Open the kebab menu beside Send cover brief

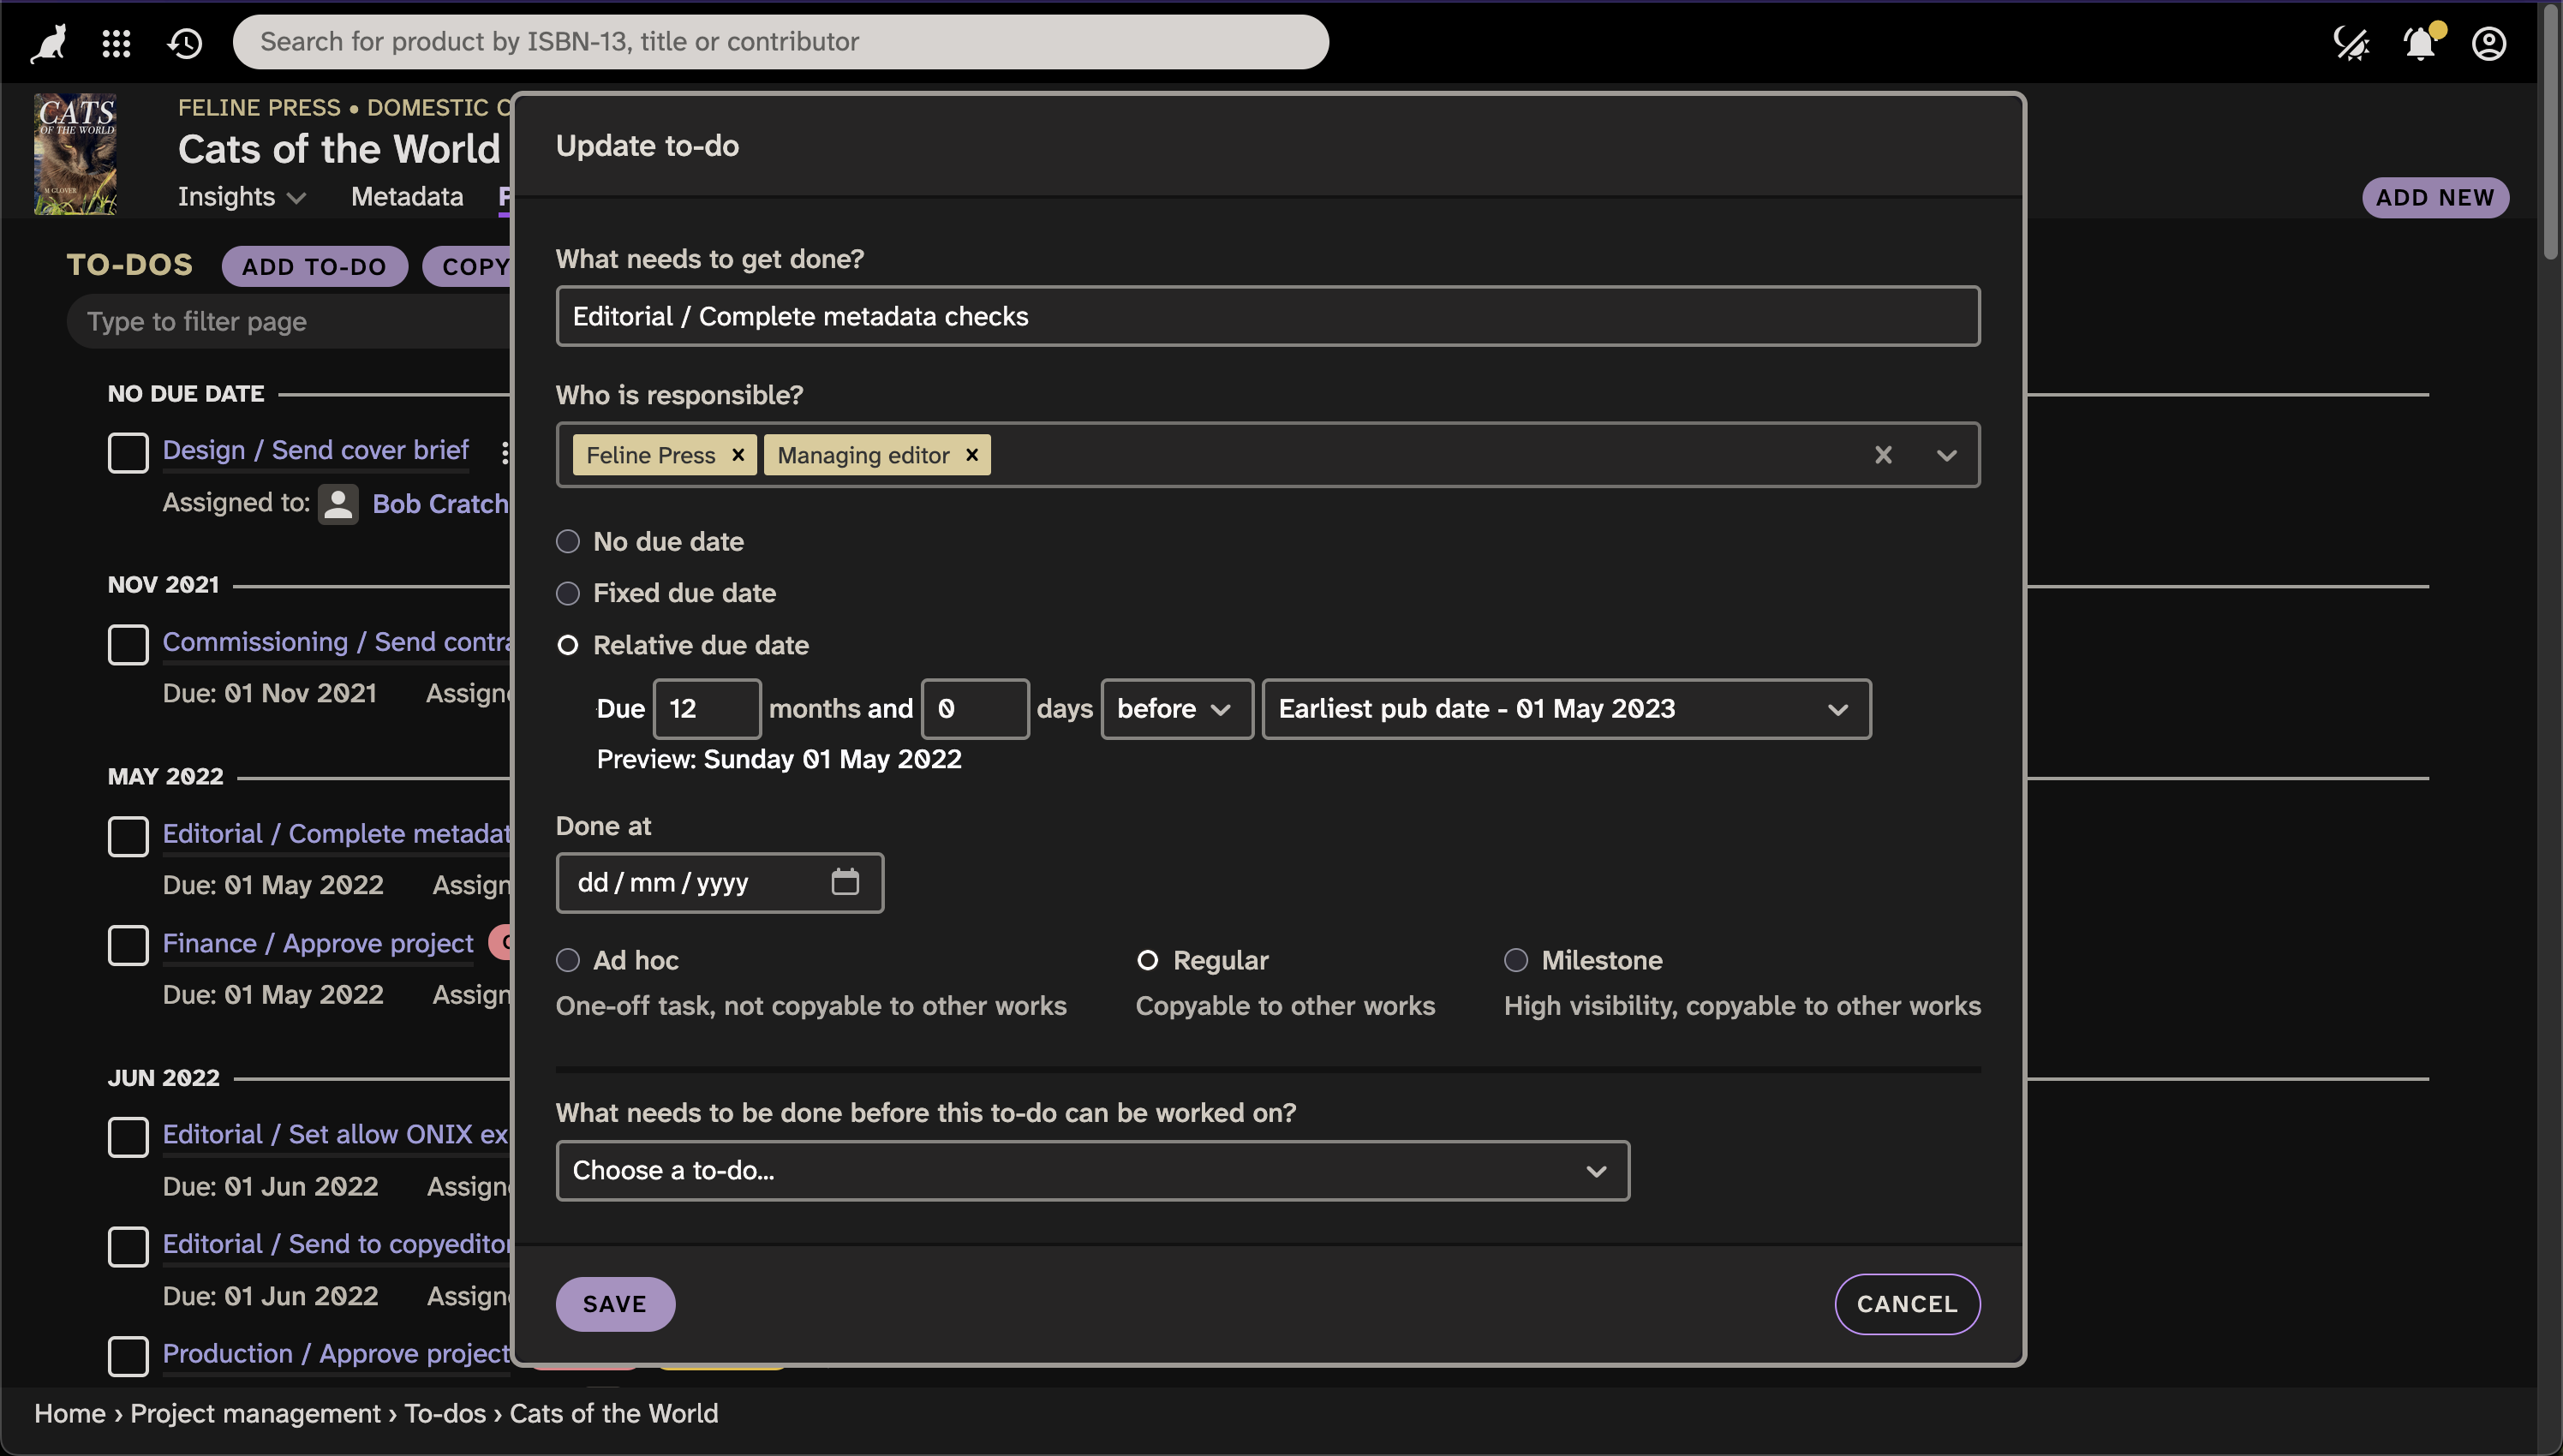[505, 452]
